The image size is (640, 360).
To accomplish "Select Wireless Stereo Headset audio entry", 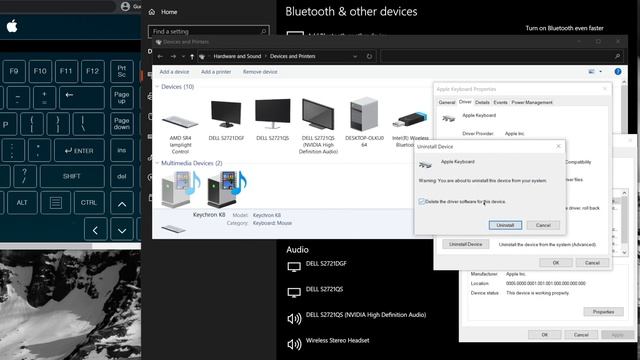I will pos(338,340).
